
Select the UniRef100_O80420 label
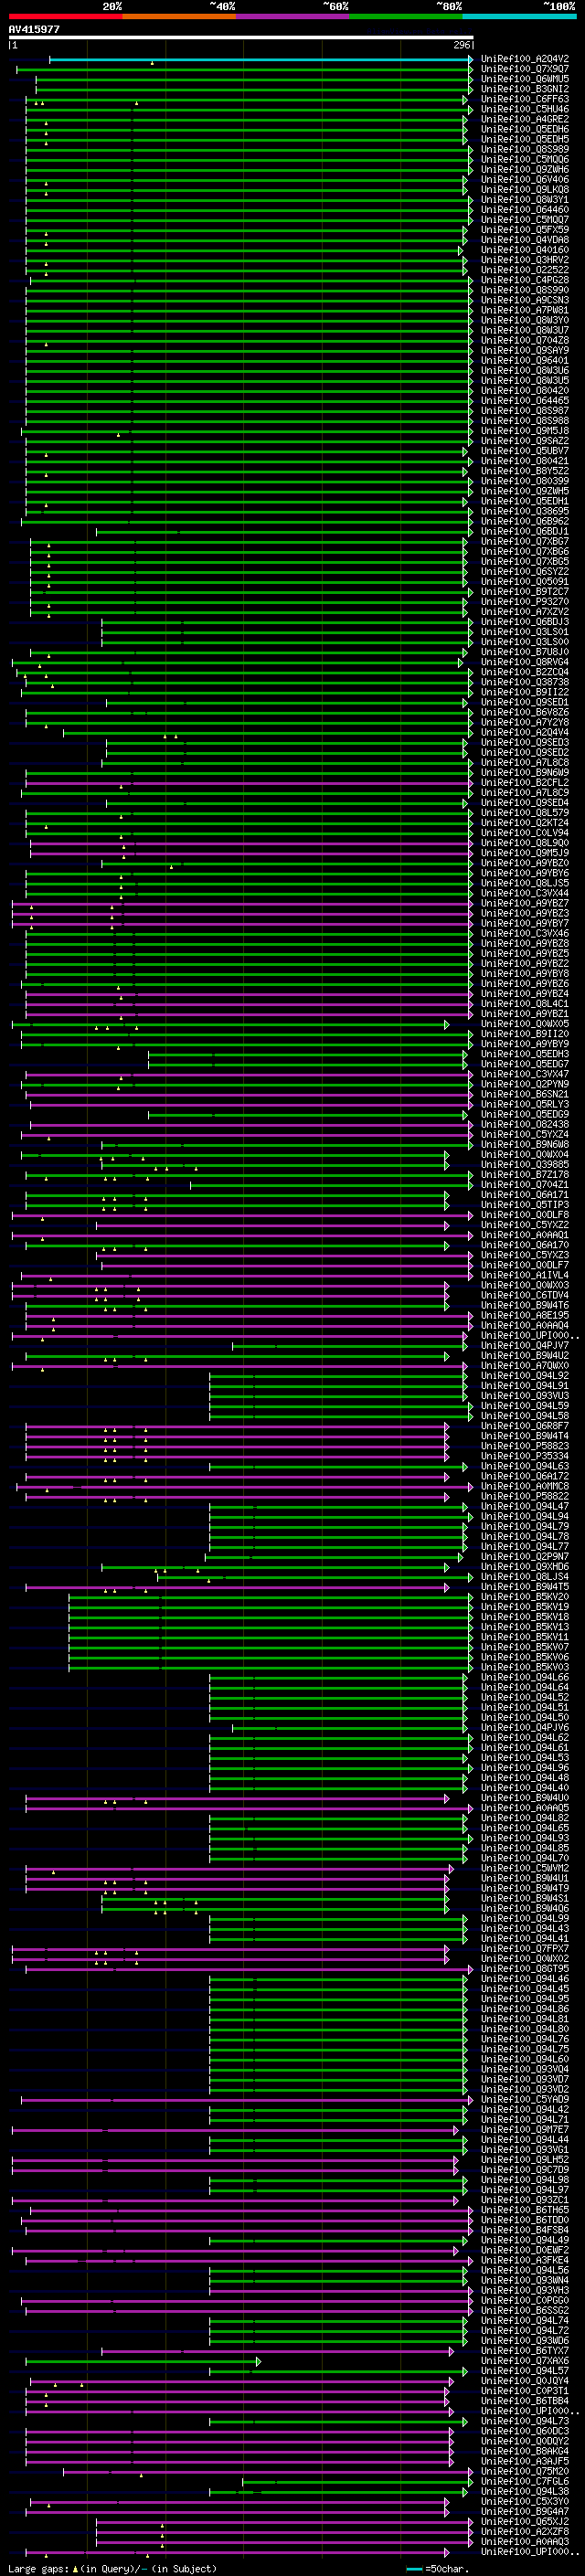tap(525, 390)
